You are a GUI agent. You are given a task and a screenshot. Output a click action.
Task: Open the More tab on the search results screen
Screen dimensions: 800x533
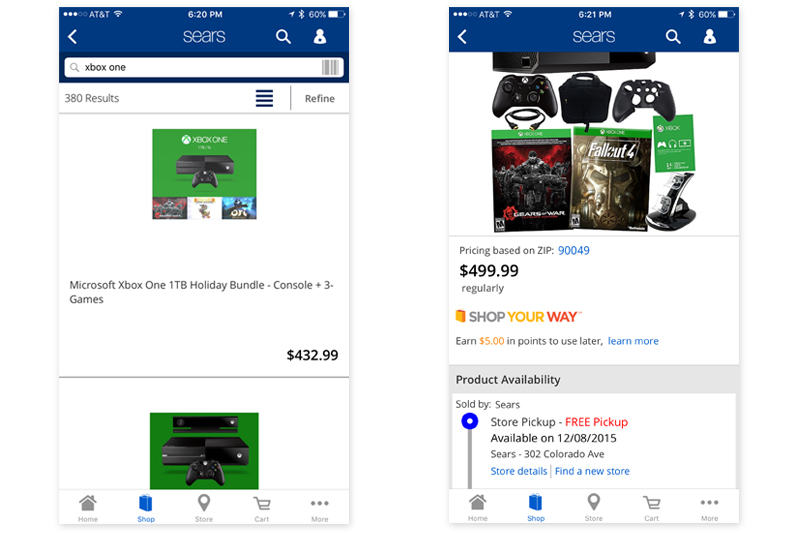[320, 509]
